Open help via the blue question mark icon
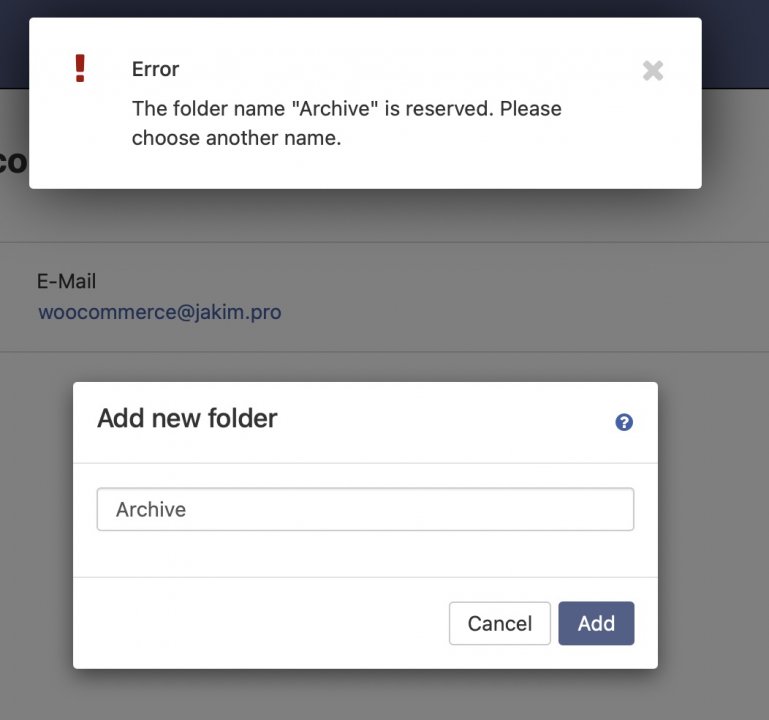Image resolution: width=769 pixels, height=720 pixels. point(624,422)
